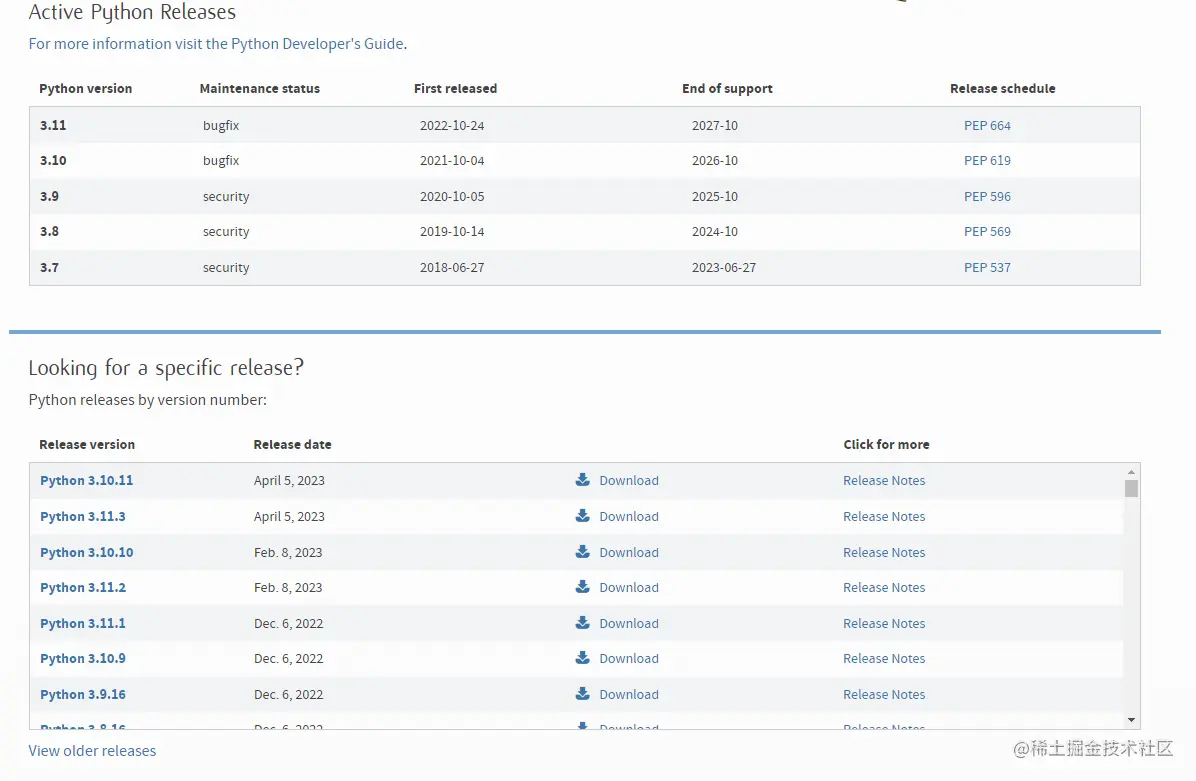Open the Python 3.11.1 release page
Screen dimensions: 1196x781
(82, 623)
